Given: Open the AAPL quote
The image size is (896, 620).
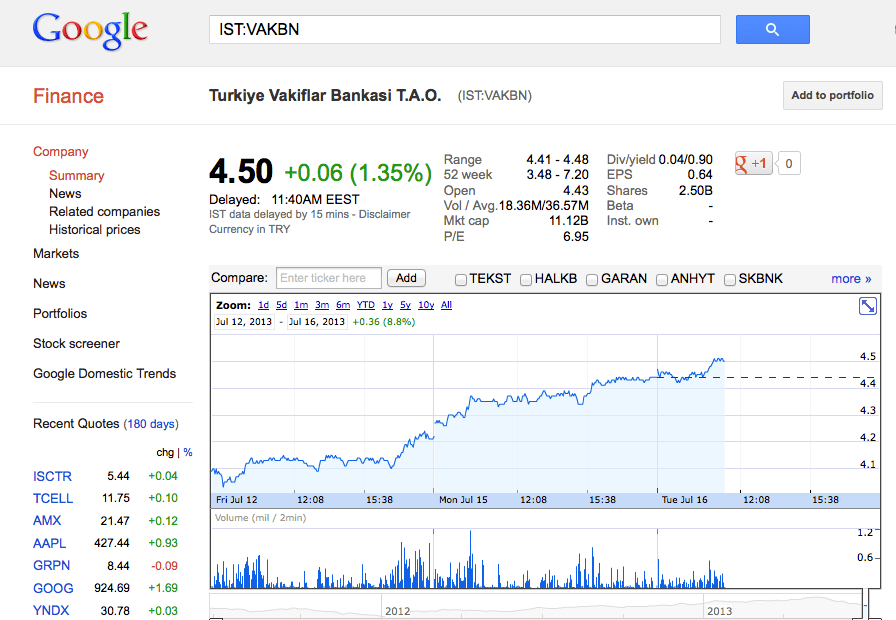Looking at the screenshot, I should click(x=50, y=543).
